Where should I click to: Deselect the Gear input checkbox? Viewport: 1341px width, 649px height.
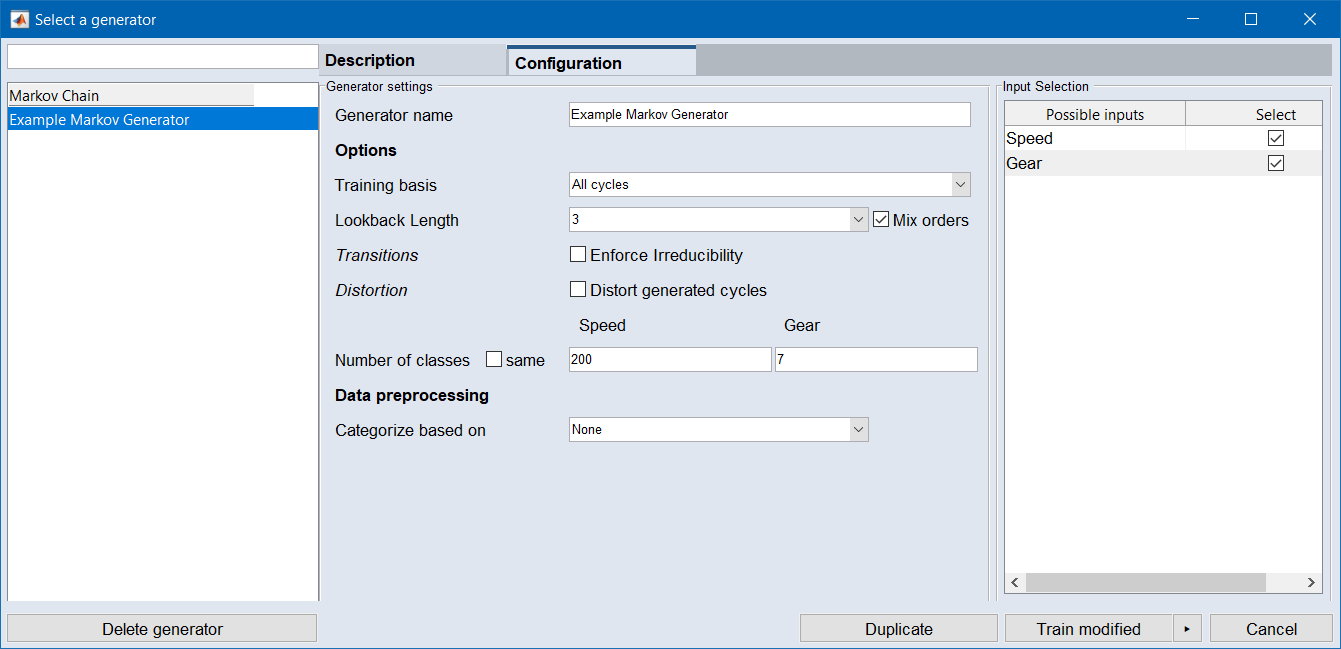click(x=1275, y=164)
